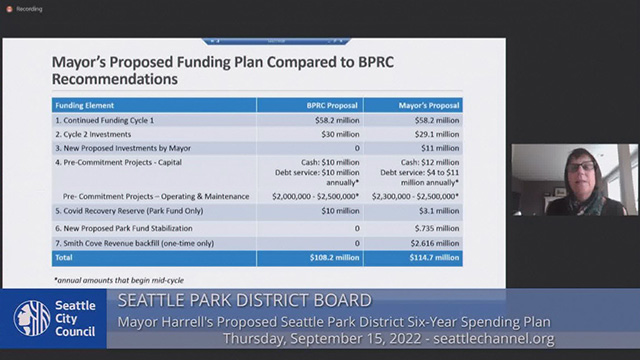Click the '$30 million' BPRC cell

click(340, 134)
